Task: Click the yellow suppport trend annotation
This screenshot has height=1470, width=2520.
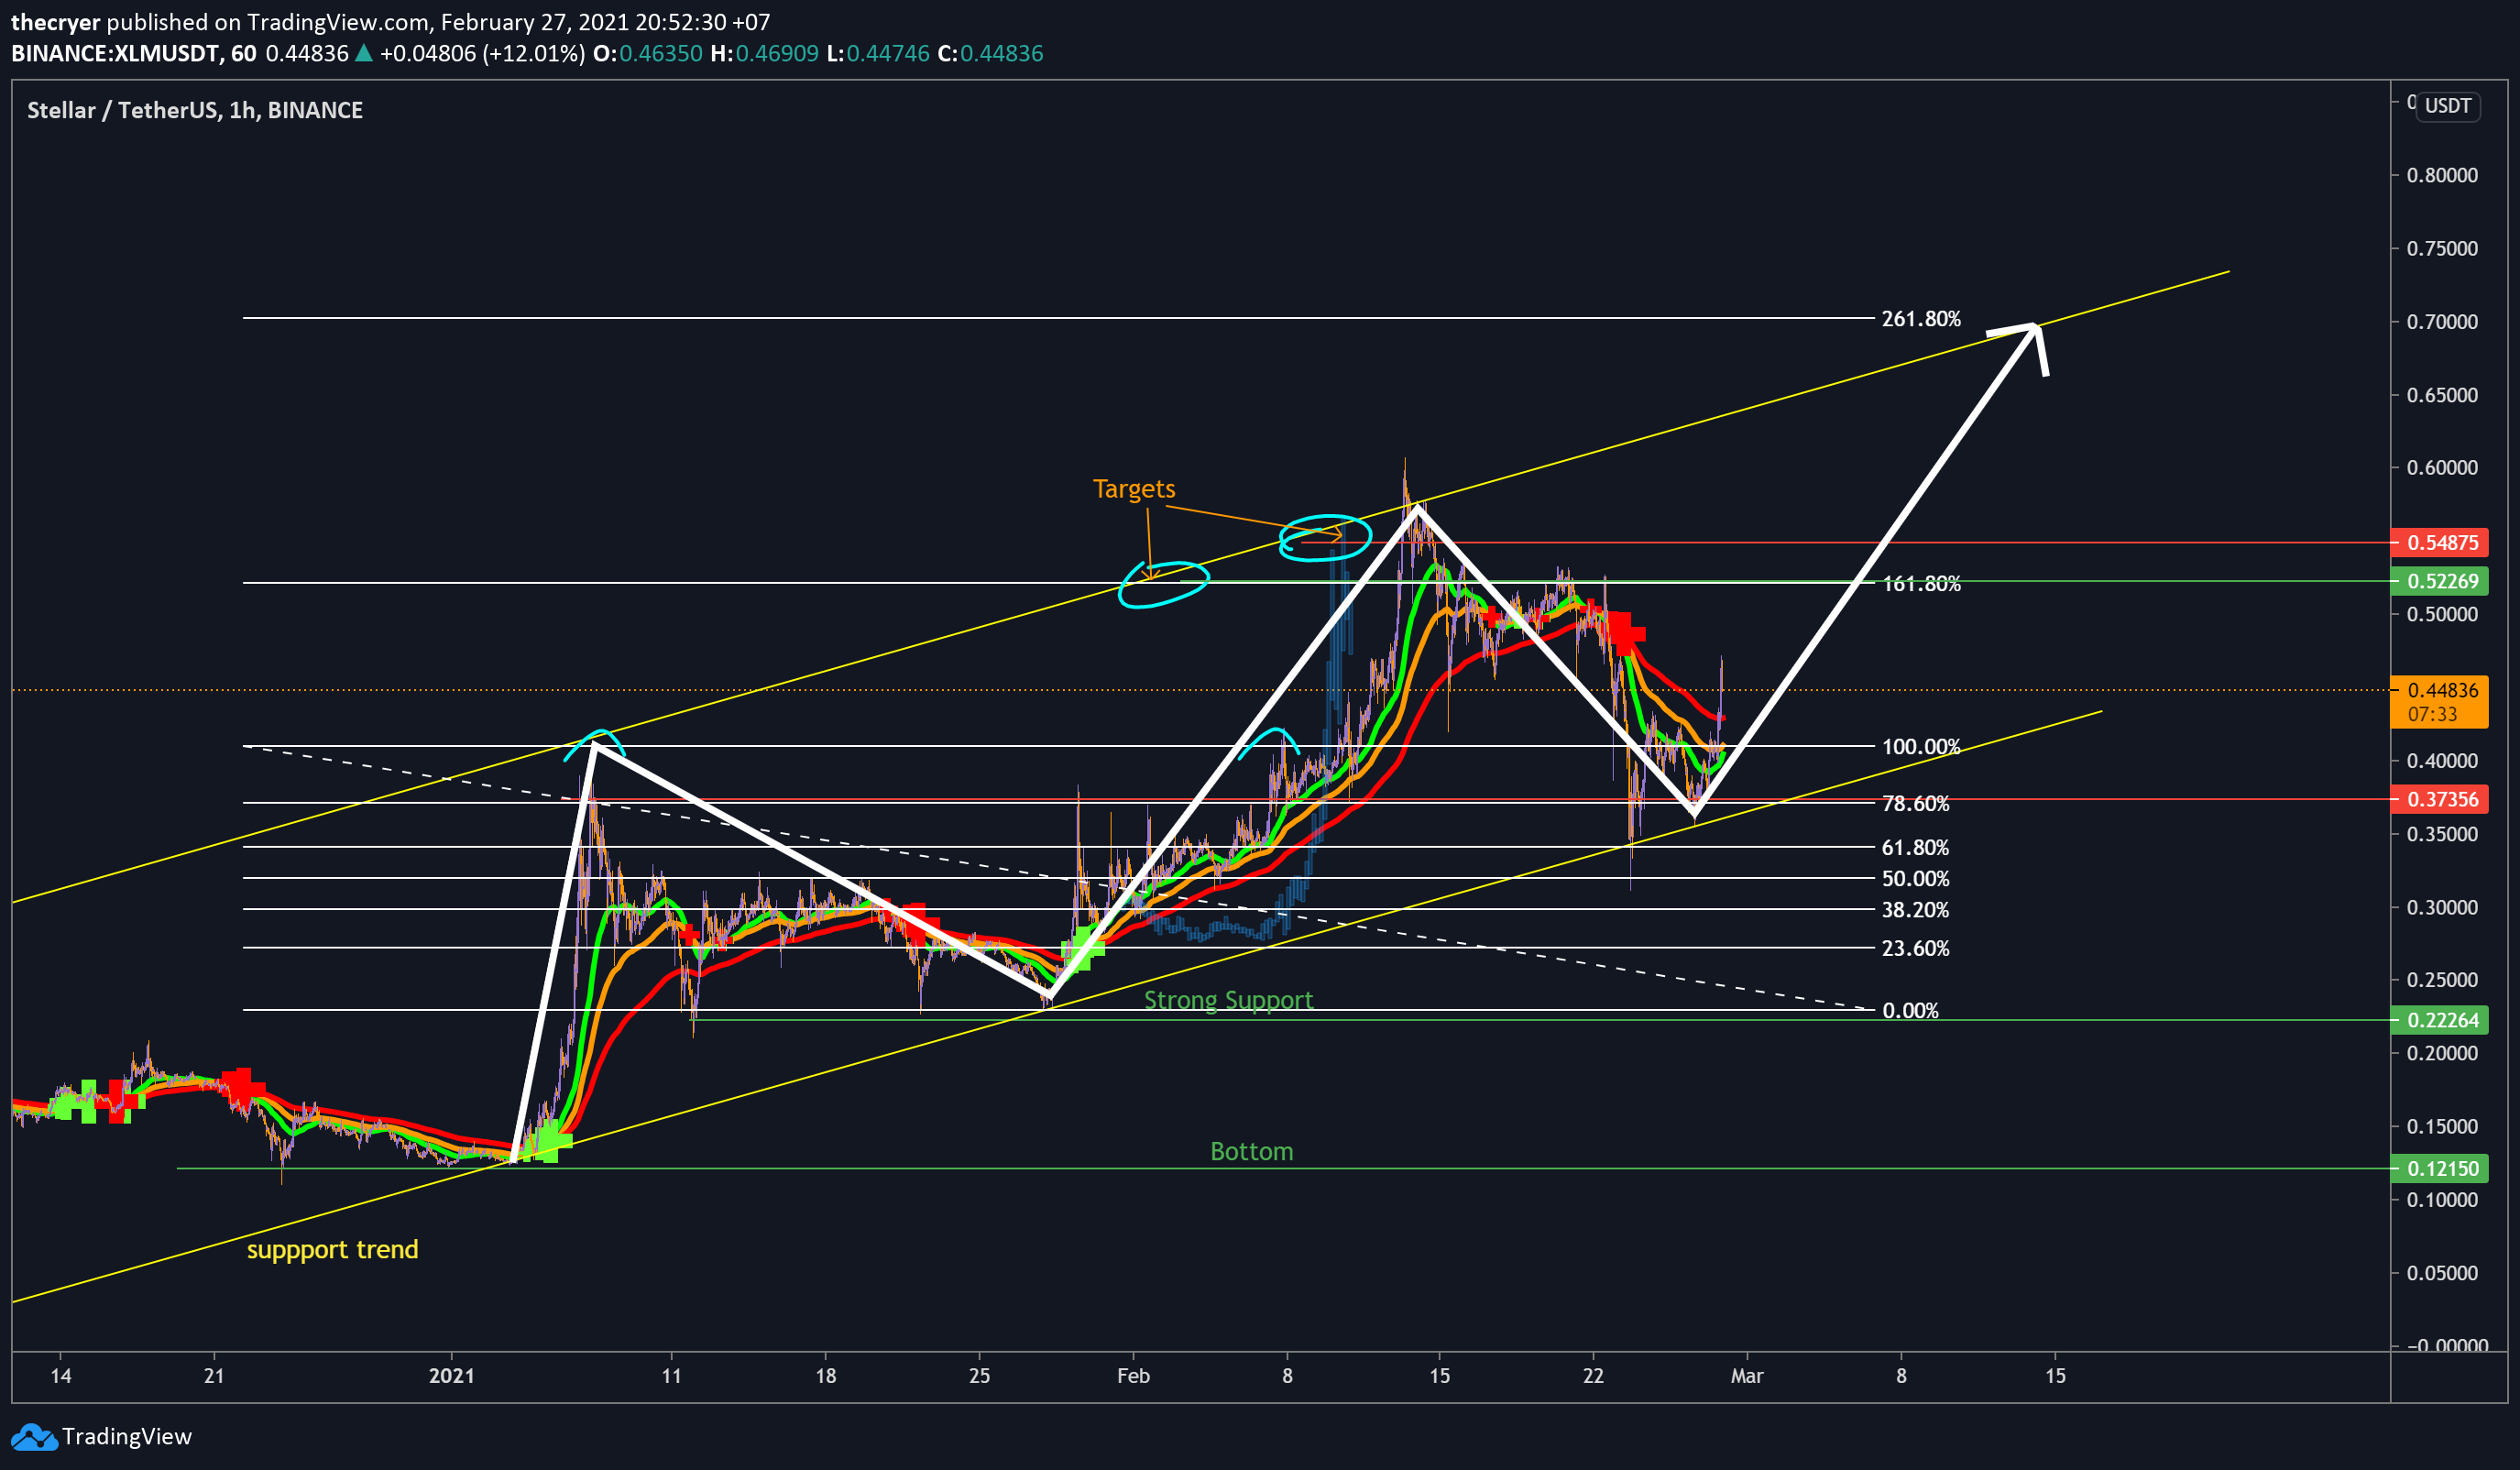Action: pyautogui.click(x=332, y=1250)
